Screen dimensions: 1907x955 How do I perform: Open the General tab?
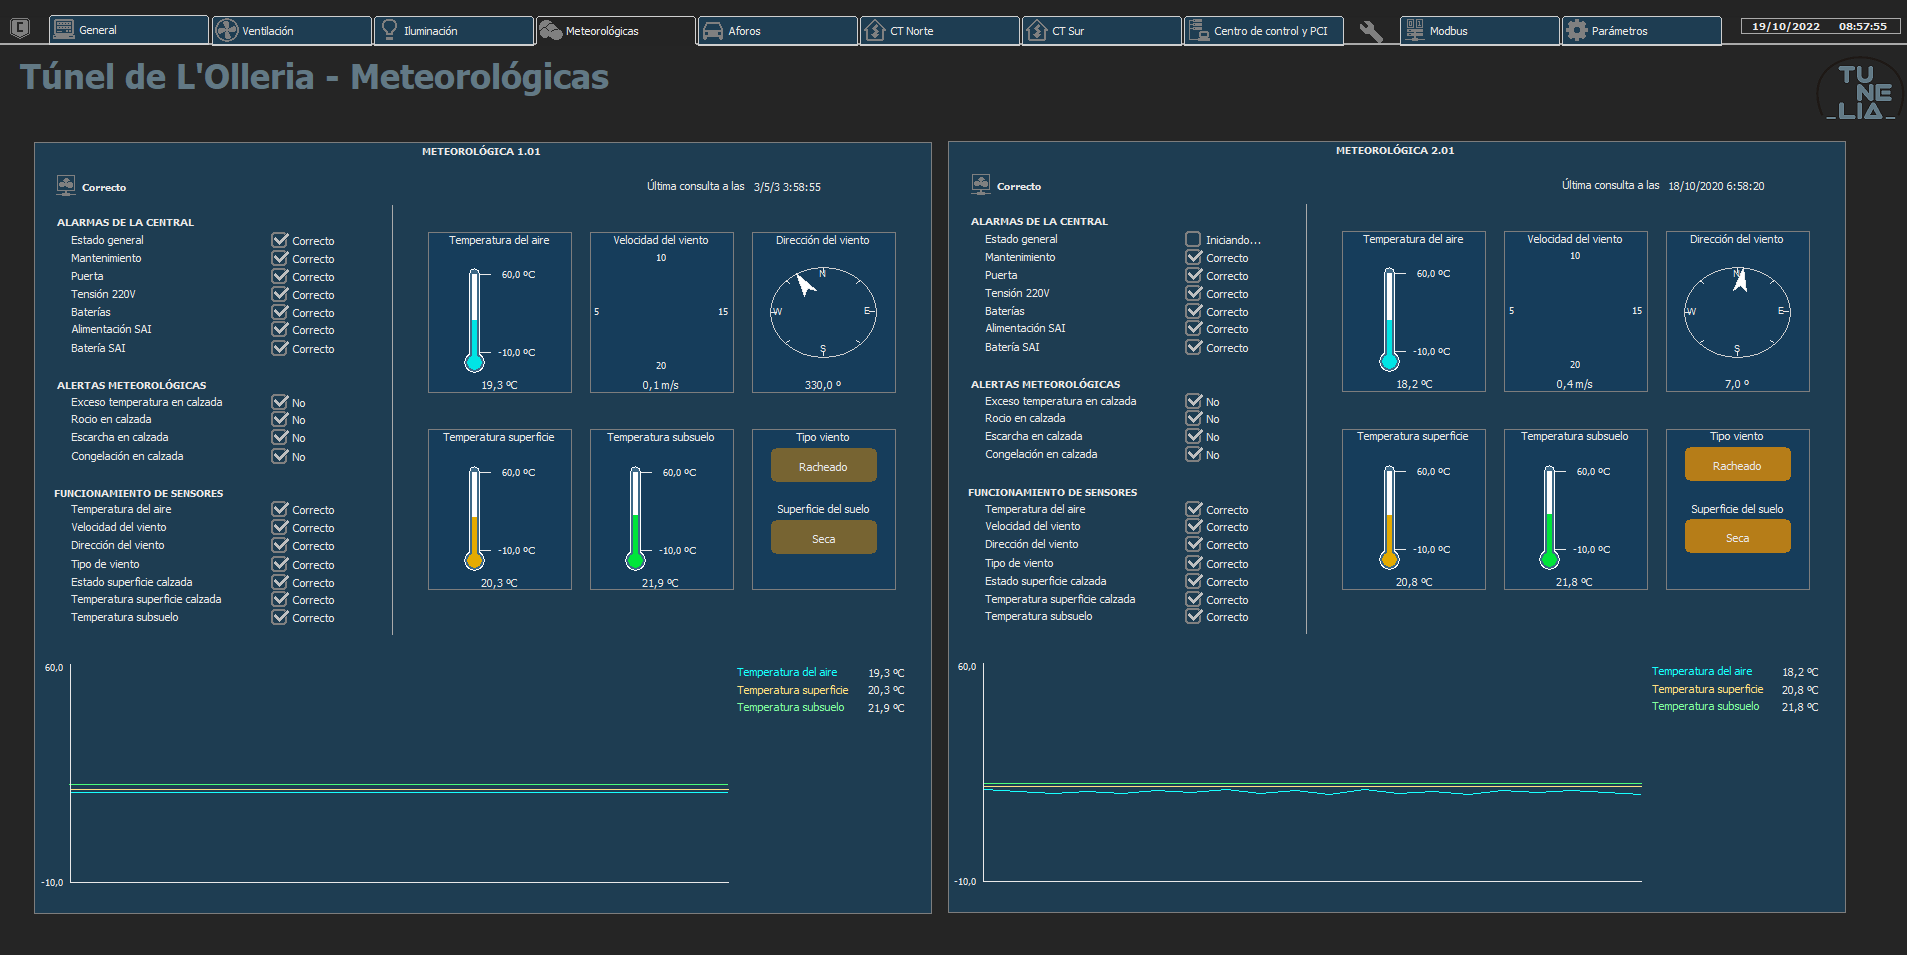[129, 30]
